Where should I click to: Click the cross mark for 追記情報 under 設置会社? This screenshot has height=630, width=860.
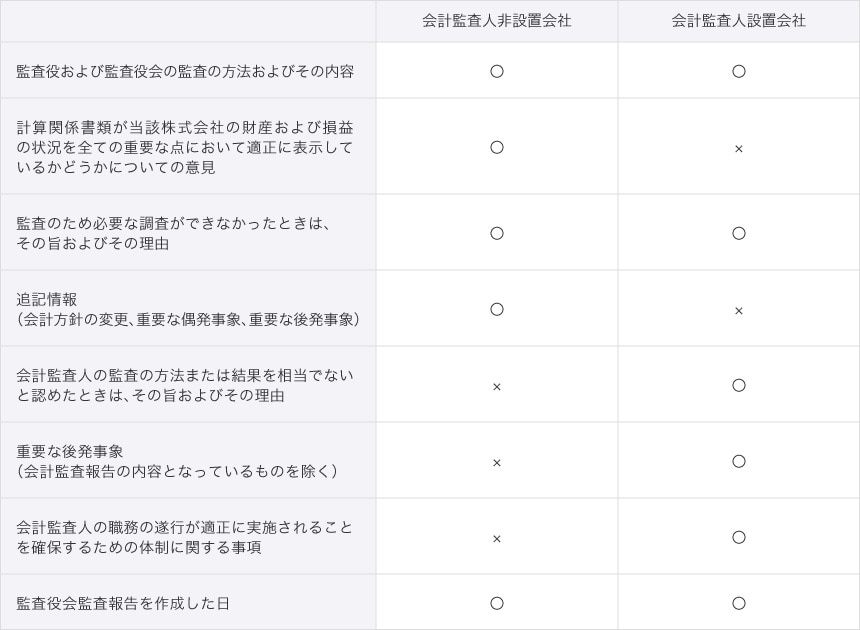coord(738,311)
